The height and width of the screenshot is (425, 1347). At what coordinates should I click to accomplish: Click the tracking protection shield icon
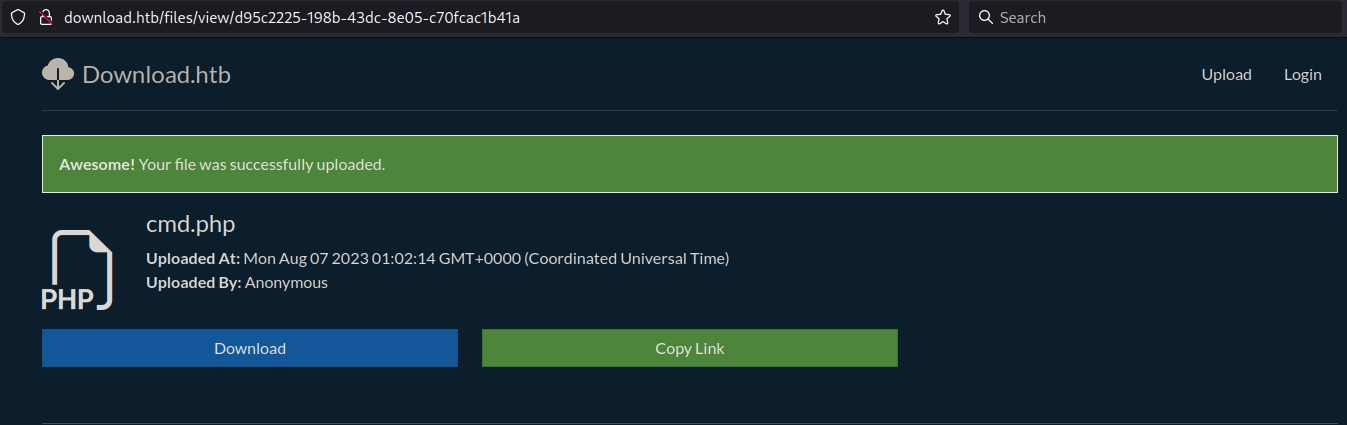click(x=17, y=17)
